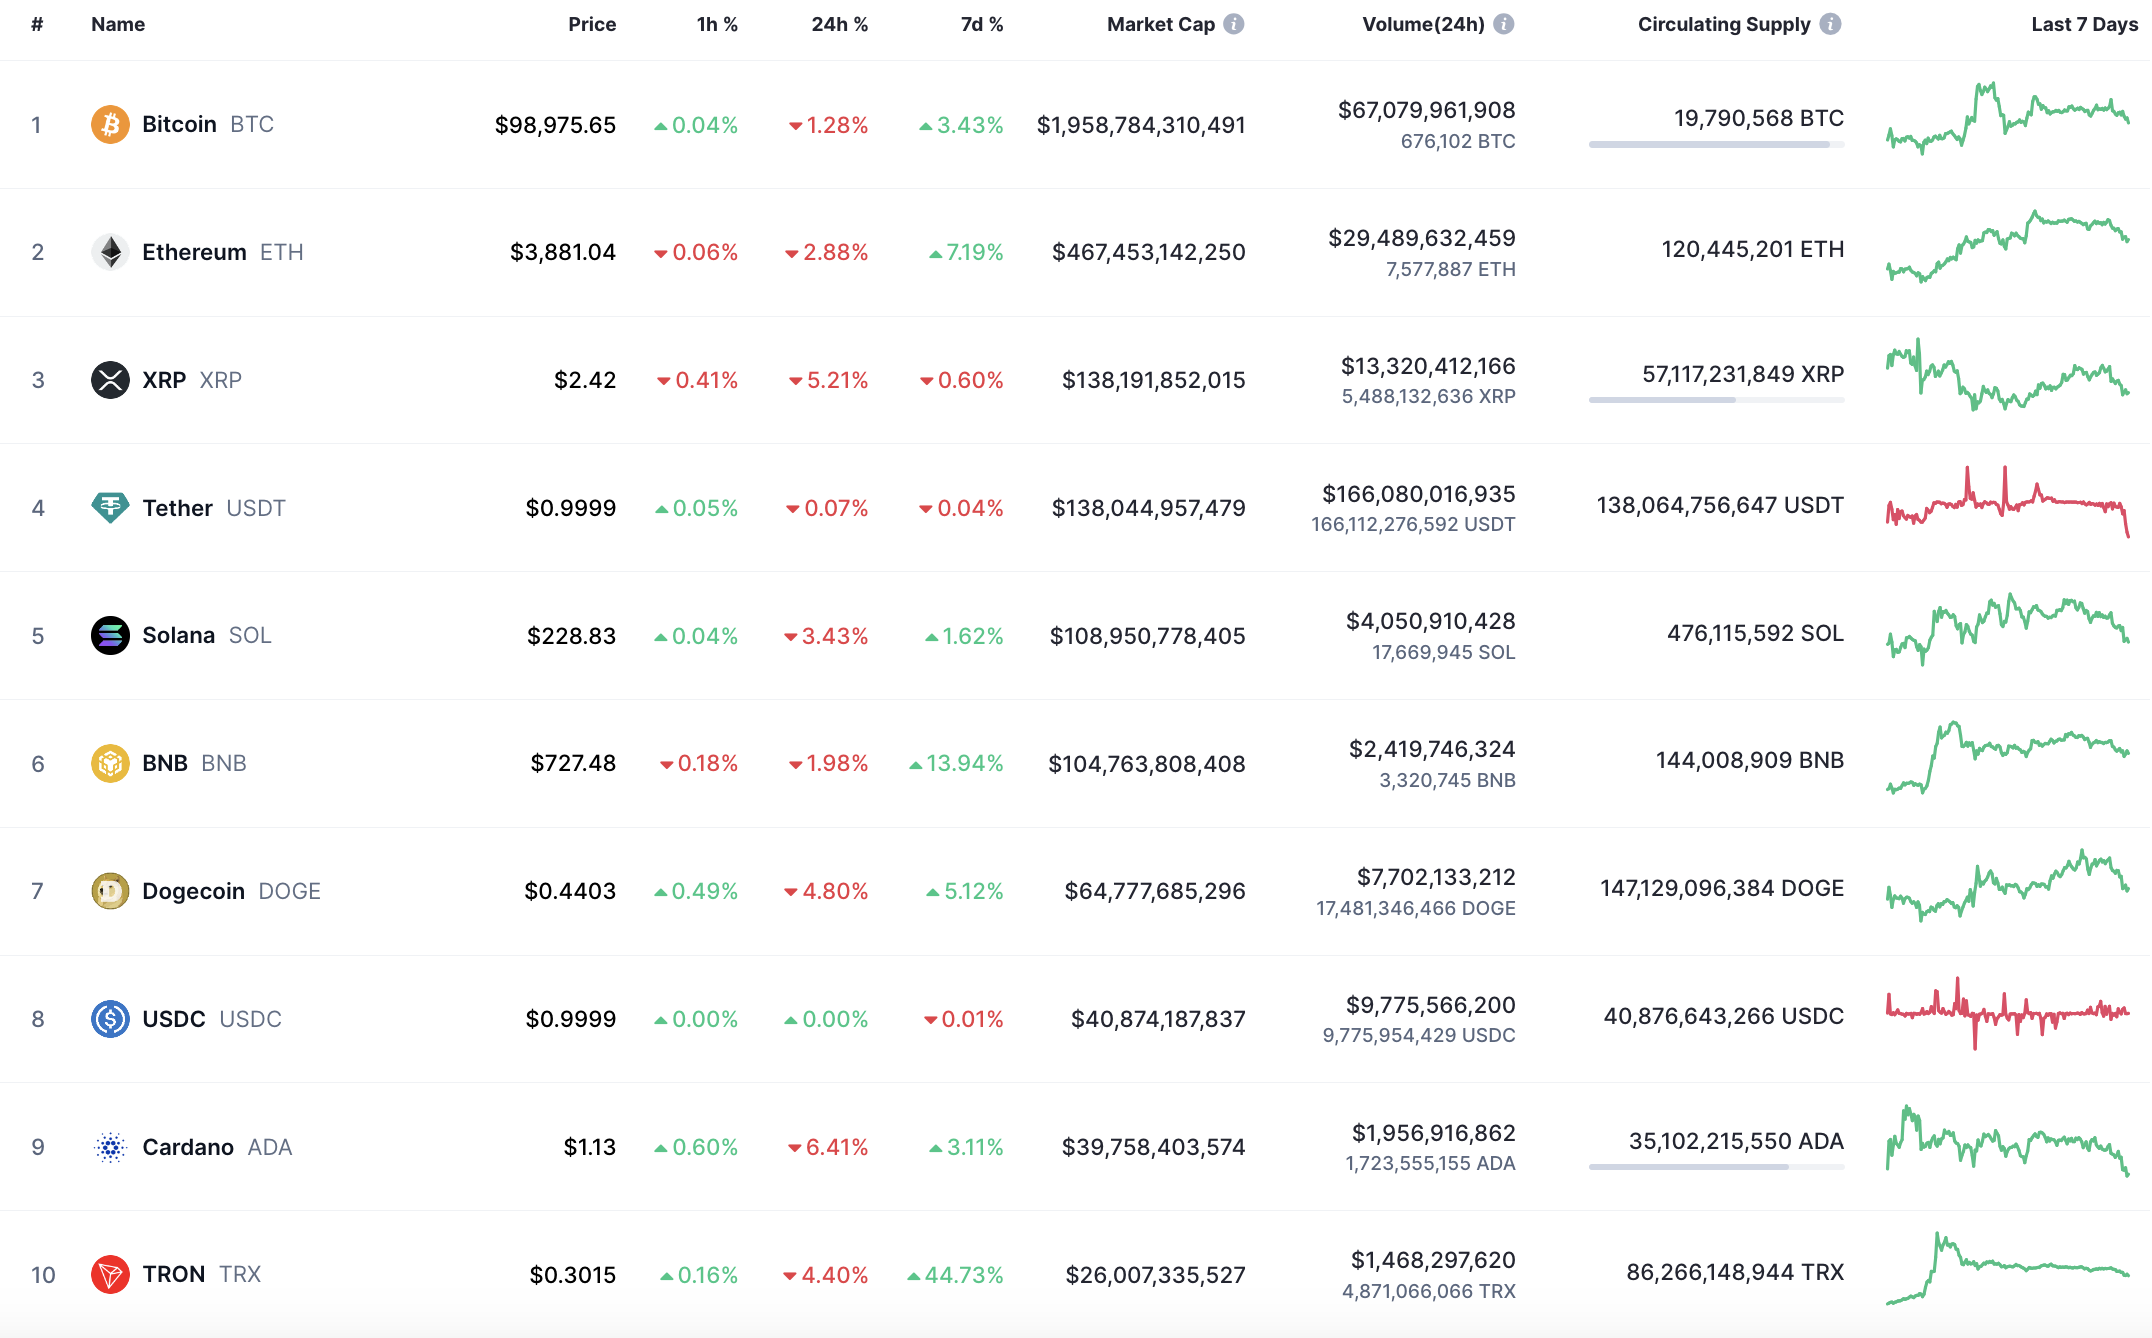Sort table by Price column header

(x=592, y=24)
